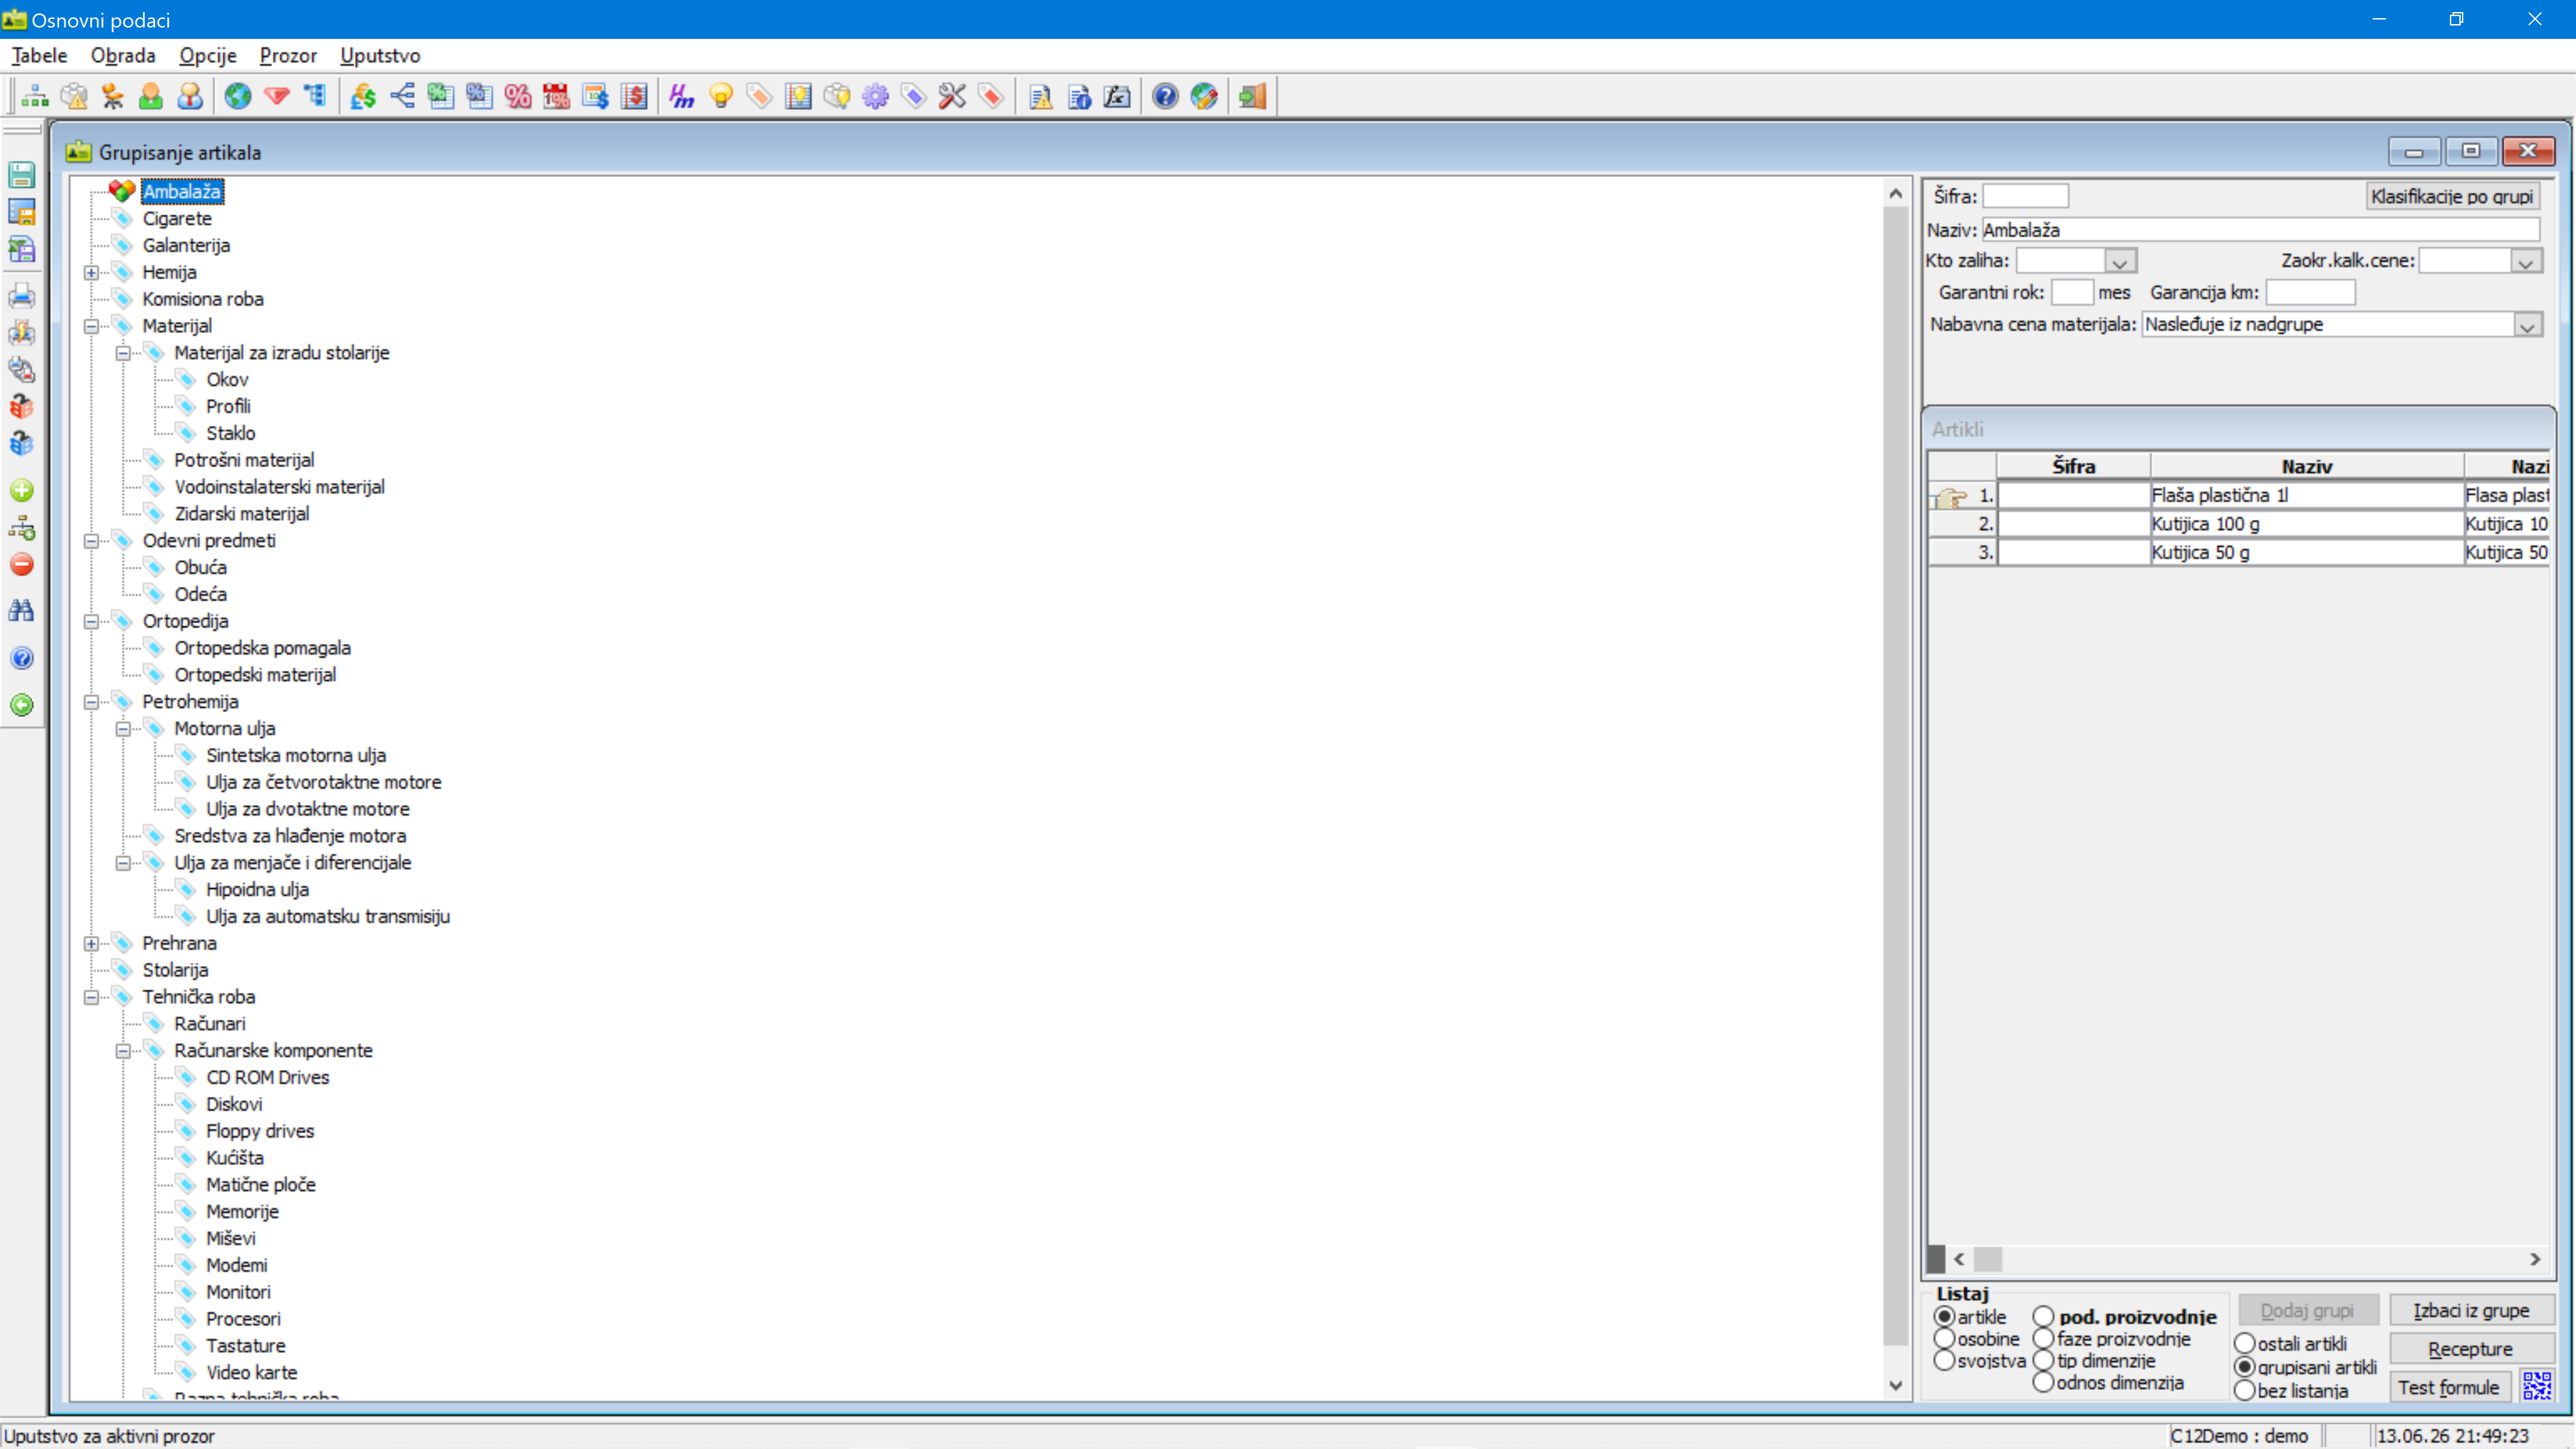Click the 'Izbaci iz grupe' button
The width and height of the screenshot is (2576, 1449).
point(2471,1310)
